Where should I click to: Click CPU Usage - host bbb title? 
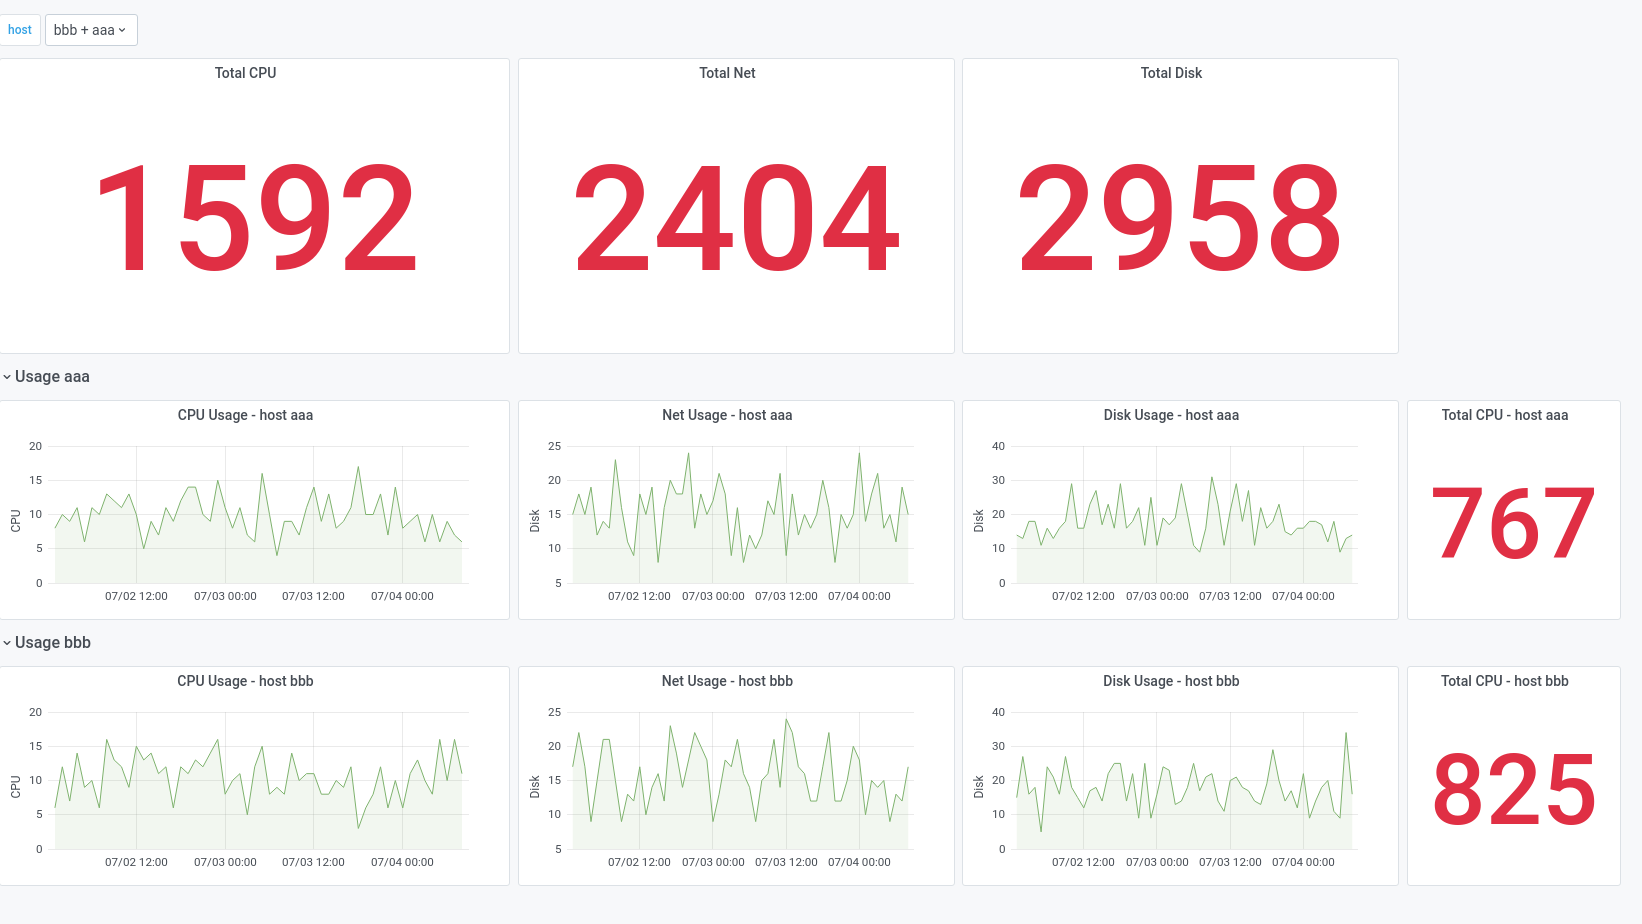click(x=245, y=681)
